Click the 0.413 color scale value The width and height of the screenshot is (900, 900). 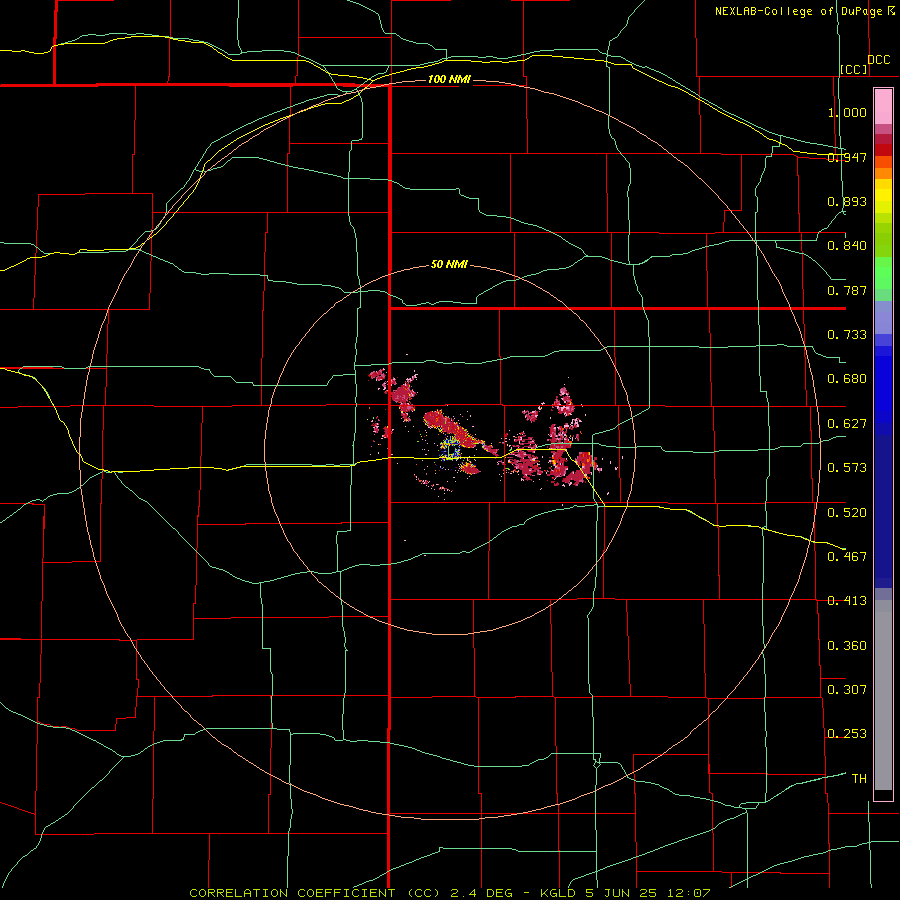[847, 601]
